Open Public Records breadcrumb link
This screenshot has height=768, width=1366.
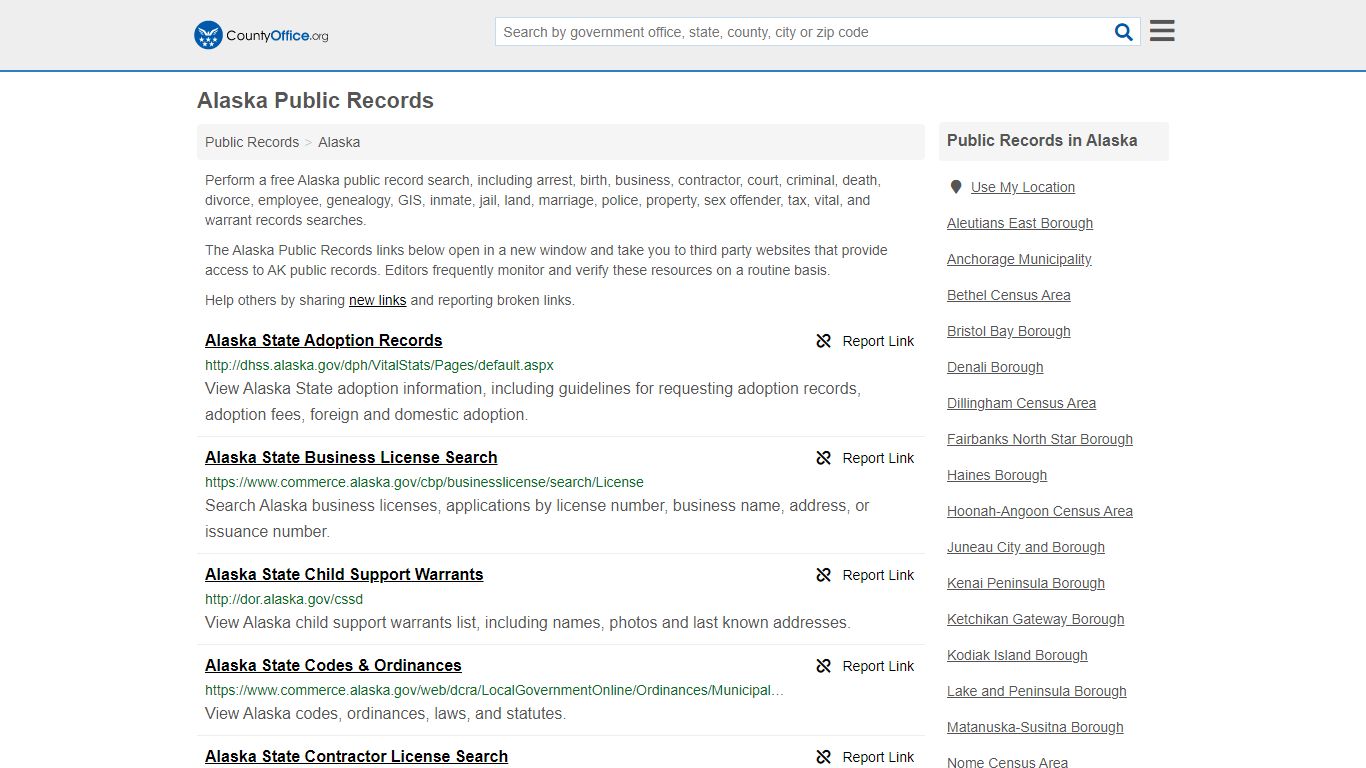click(x=252, y=142)
